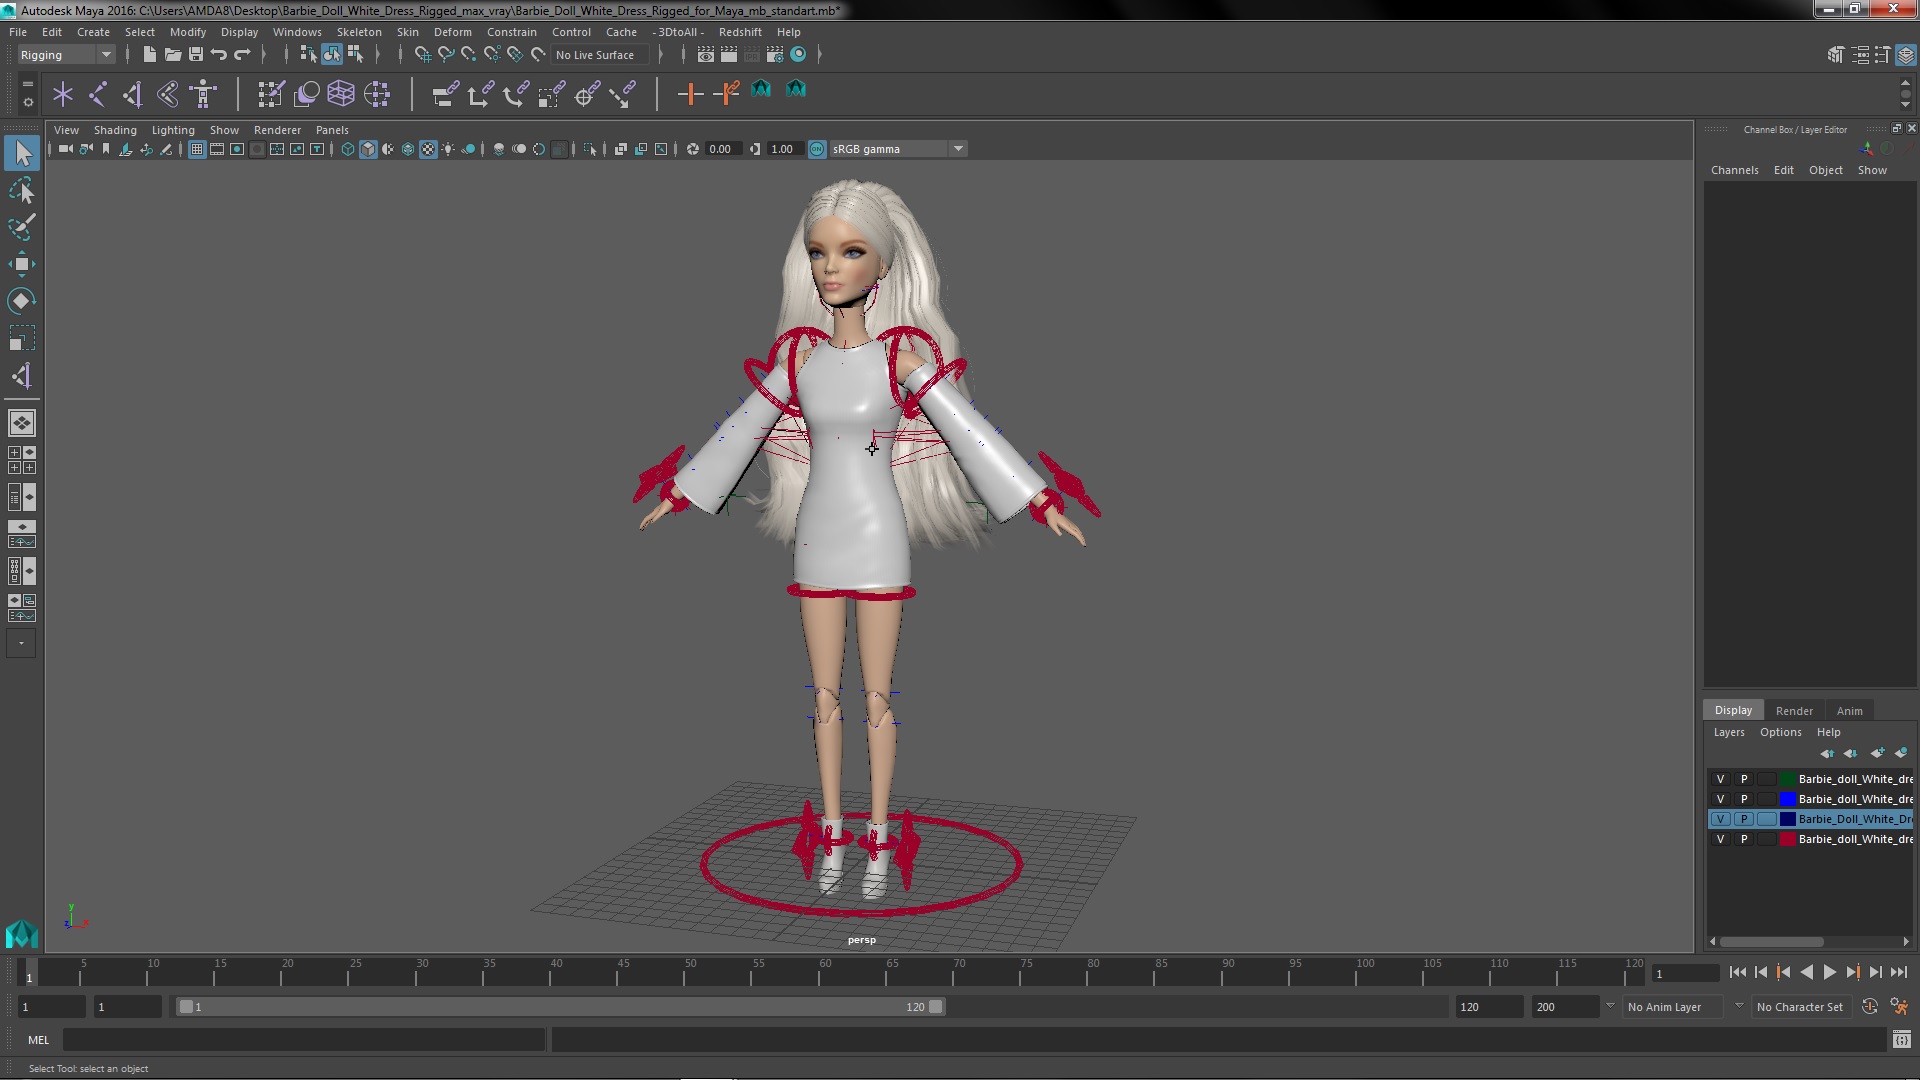Save the scene with the floppy icon
Screen dimensions: 1920x1080
[x=196, y=55]
